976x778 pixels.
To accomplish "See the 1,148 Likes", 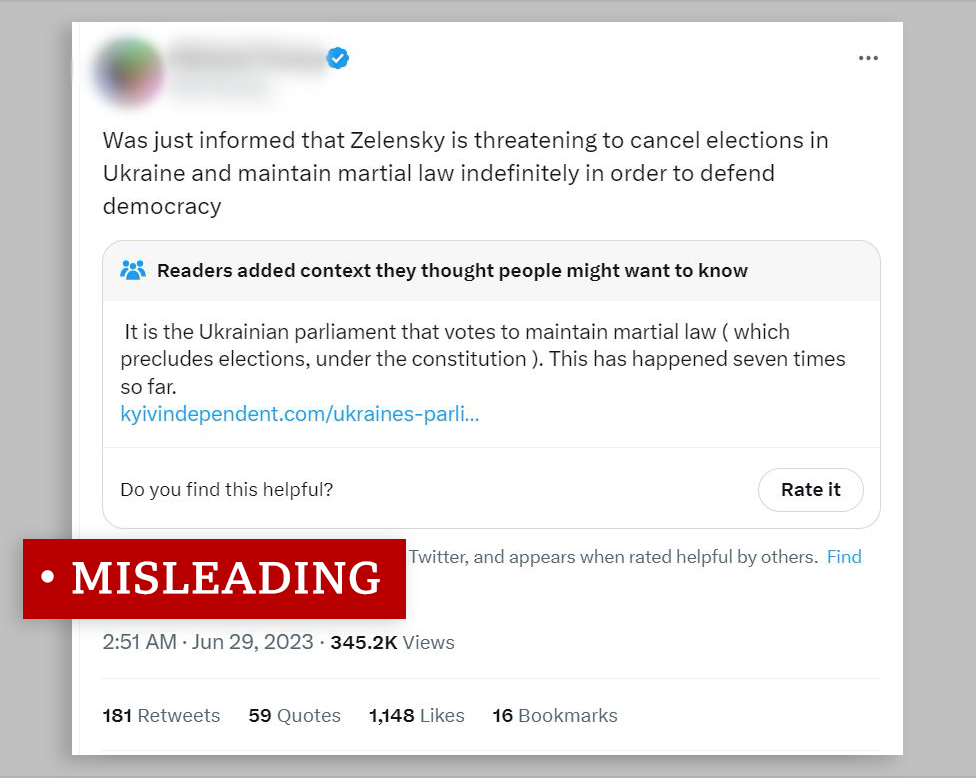I will pos(416,715).
